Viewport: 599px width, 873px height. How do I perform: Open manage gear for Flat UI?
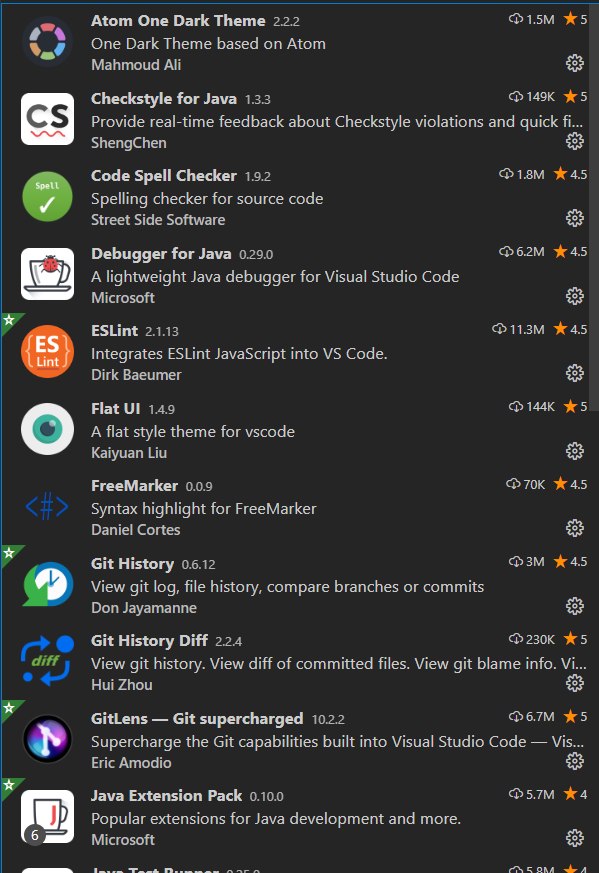(x=575, y=451)
